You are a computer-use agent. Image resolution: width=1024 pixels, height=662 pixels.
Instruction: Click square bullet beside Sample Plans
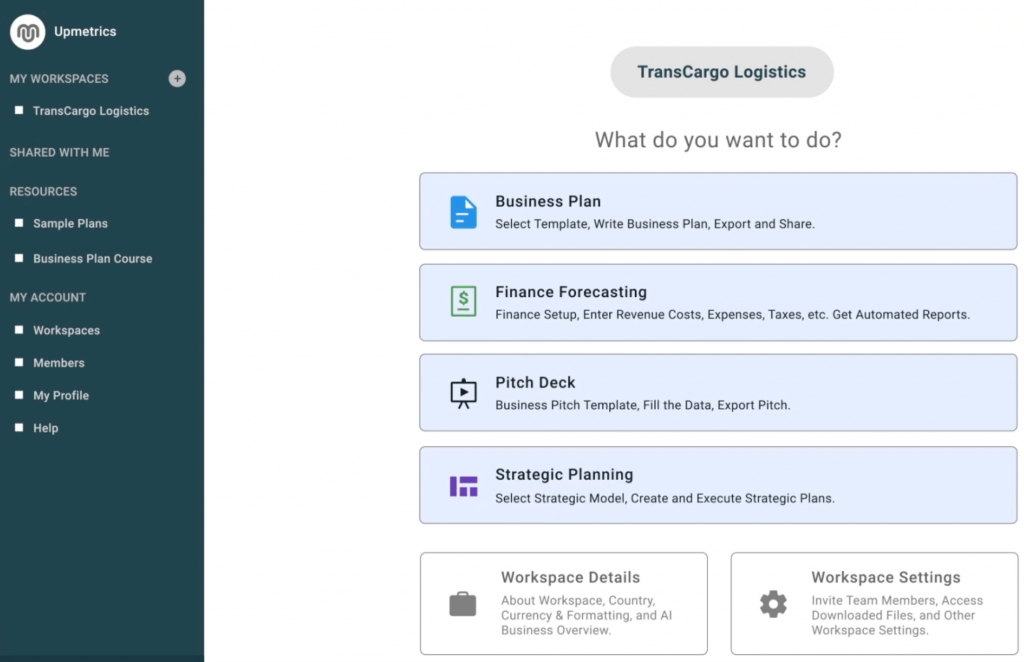[x=19, y=223]
